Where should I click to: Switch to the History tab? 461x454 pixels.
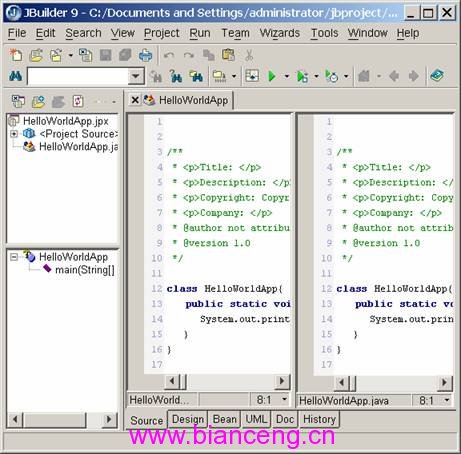(x=319, y=419)
